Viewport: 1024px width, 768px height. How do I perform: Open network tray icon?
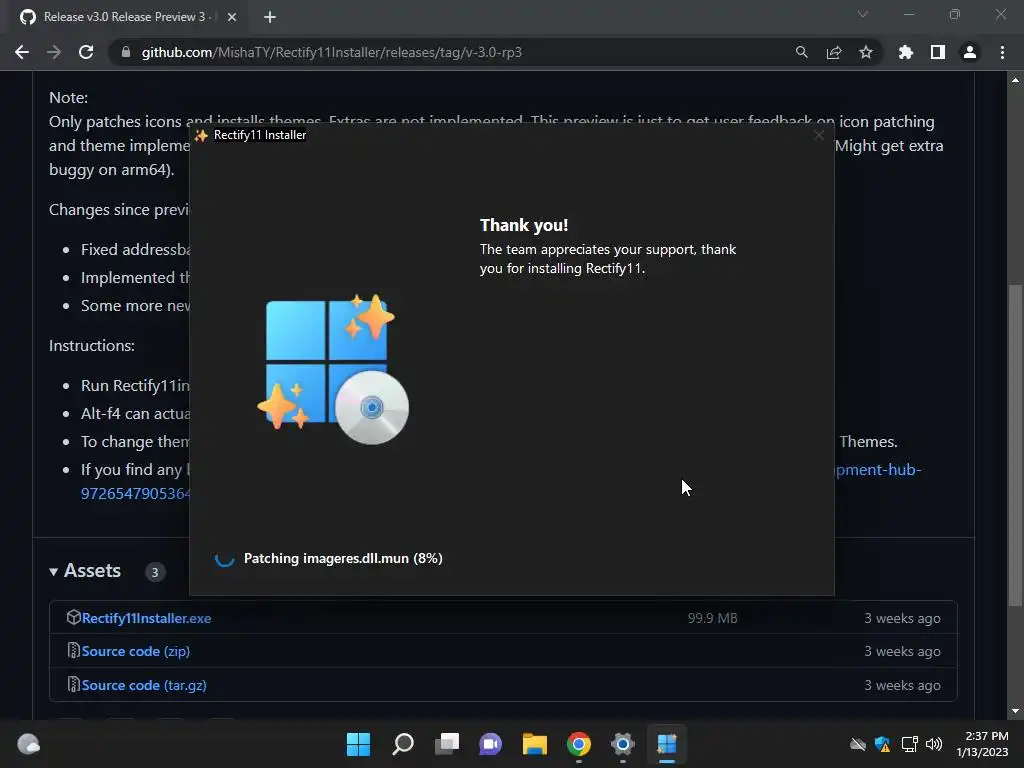click(909, 744)
